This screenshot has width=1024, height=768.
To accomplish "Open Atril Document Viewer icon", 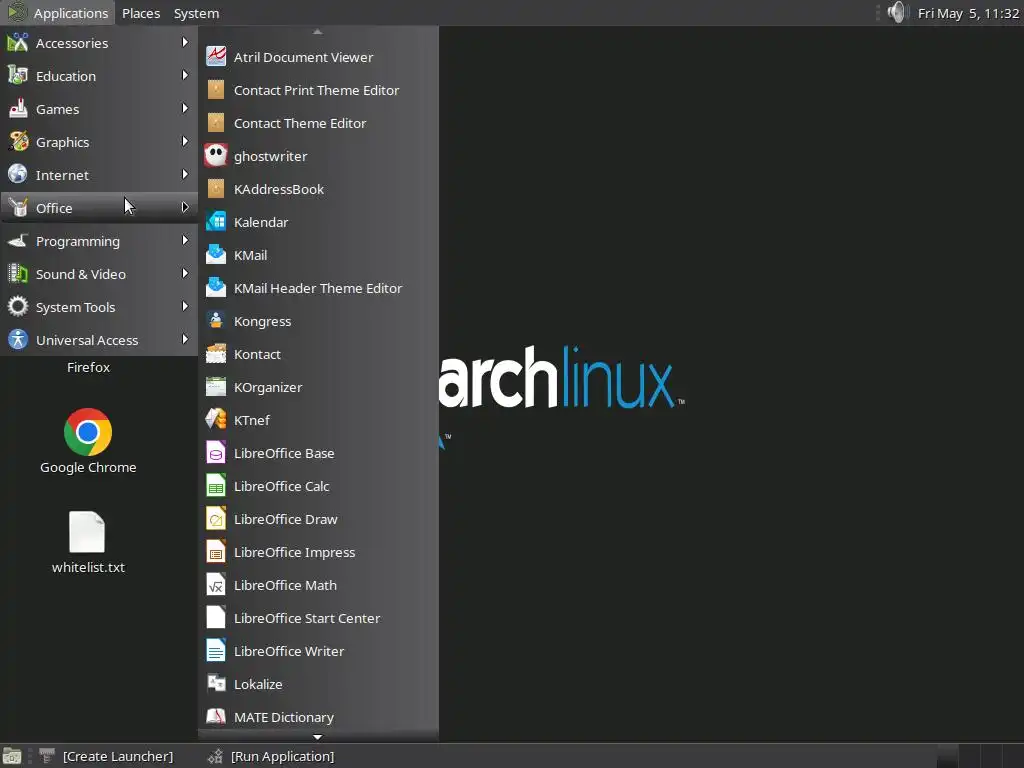I will pyautogui.click(x=216, y=57).
